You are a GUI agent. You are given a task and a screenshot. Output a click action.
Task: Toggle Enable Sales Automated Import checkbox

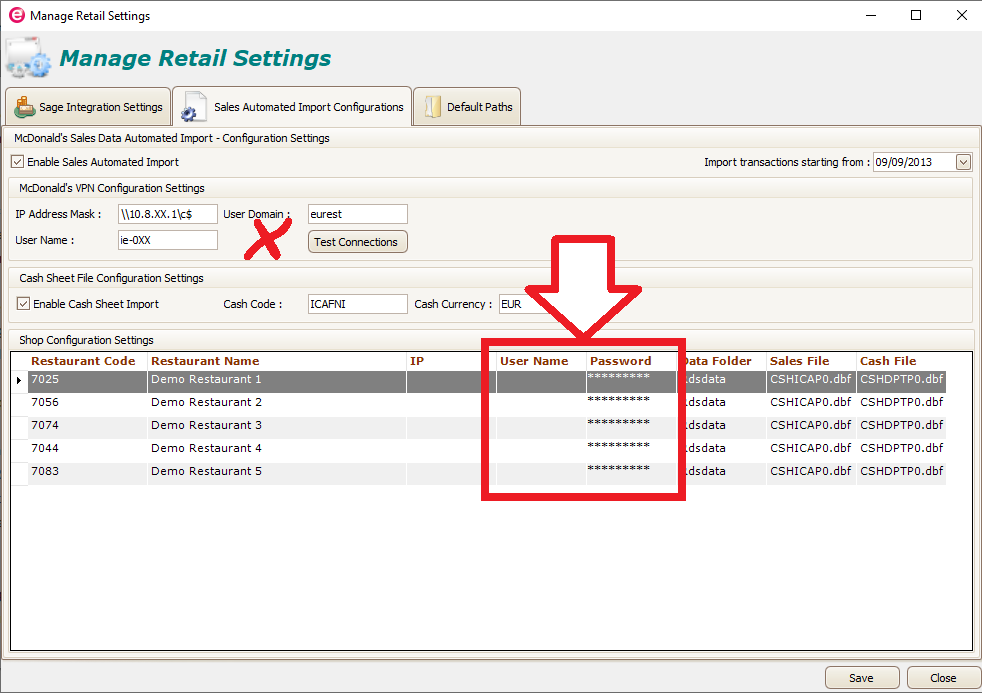18,162
